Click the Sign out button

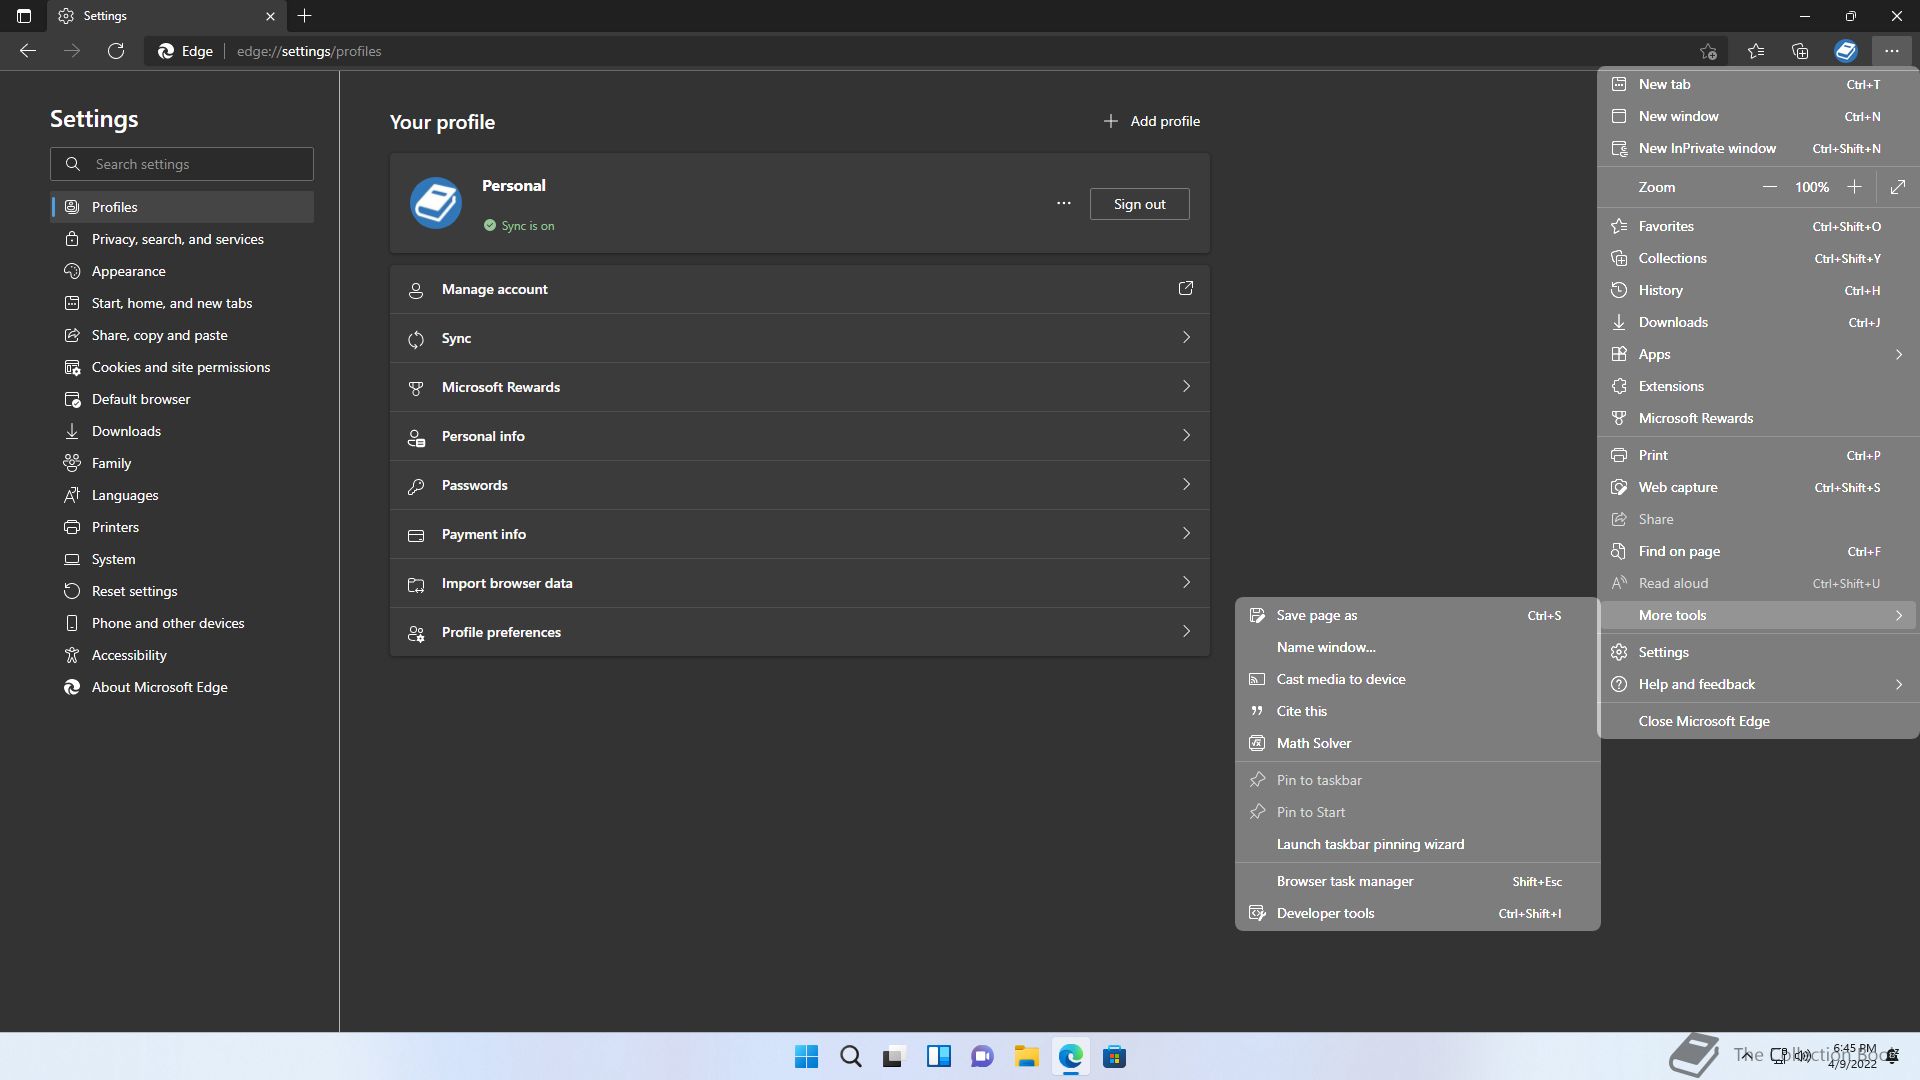point(1139,204)
